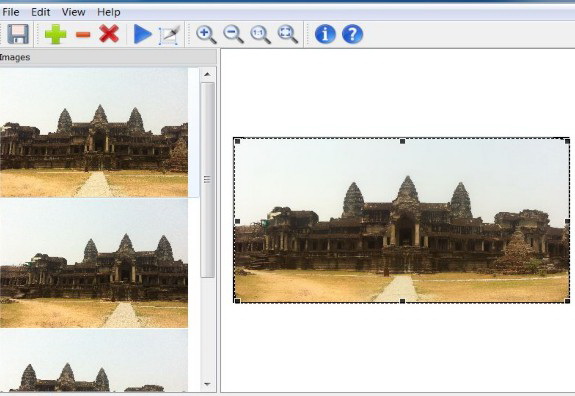Remove selected image with orange minus icon

tap(83, 35)
